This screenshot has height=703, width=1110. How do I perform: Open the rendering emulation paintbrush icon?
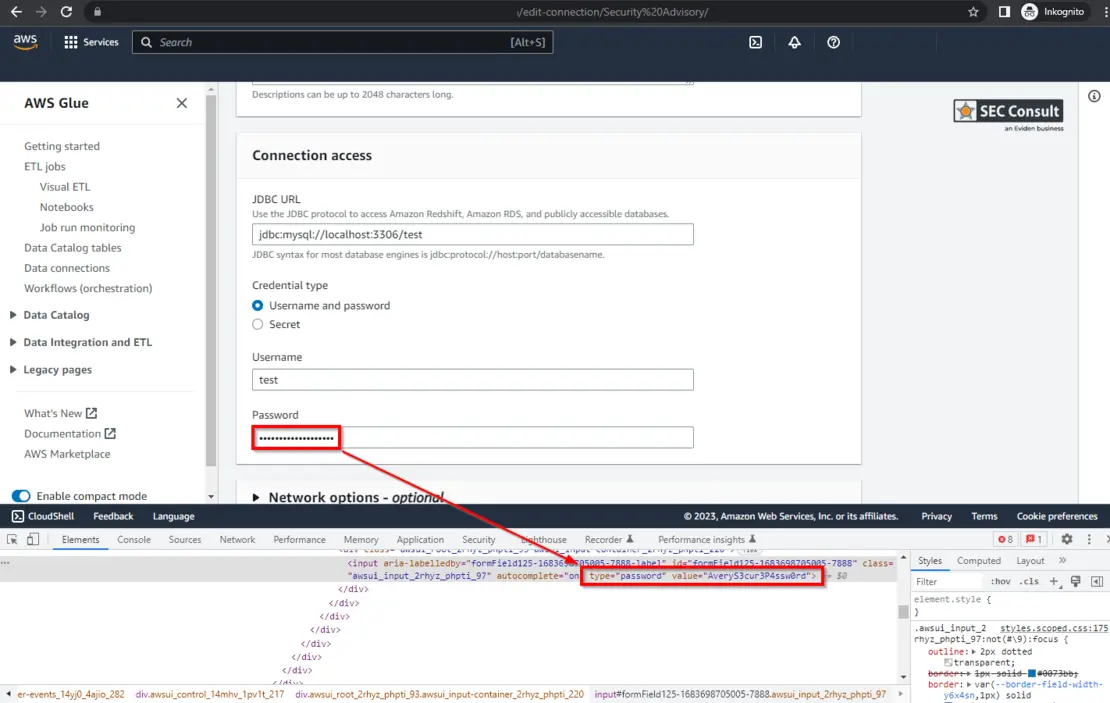point(1075,581)
